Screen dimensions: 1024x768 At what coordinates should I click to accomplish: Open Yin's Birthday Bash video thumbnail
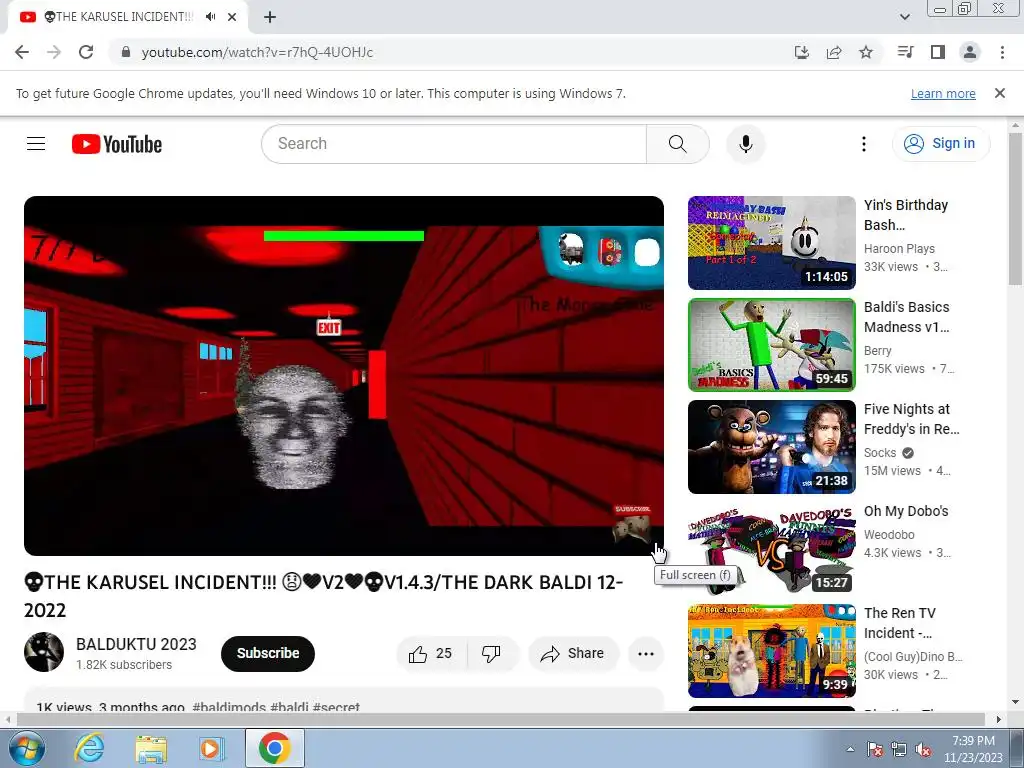(x=771, y=243)
